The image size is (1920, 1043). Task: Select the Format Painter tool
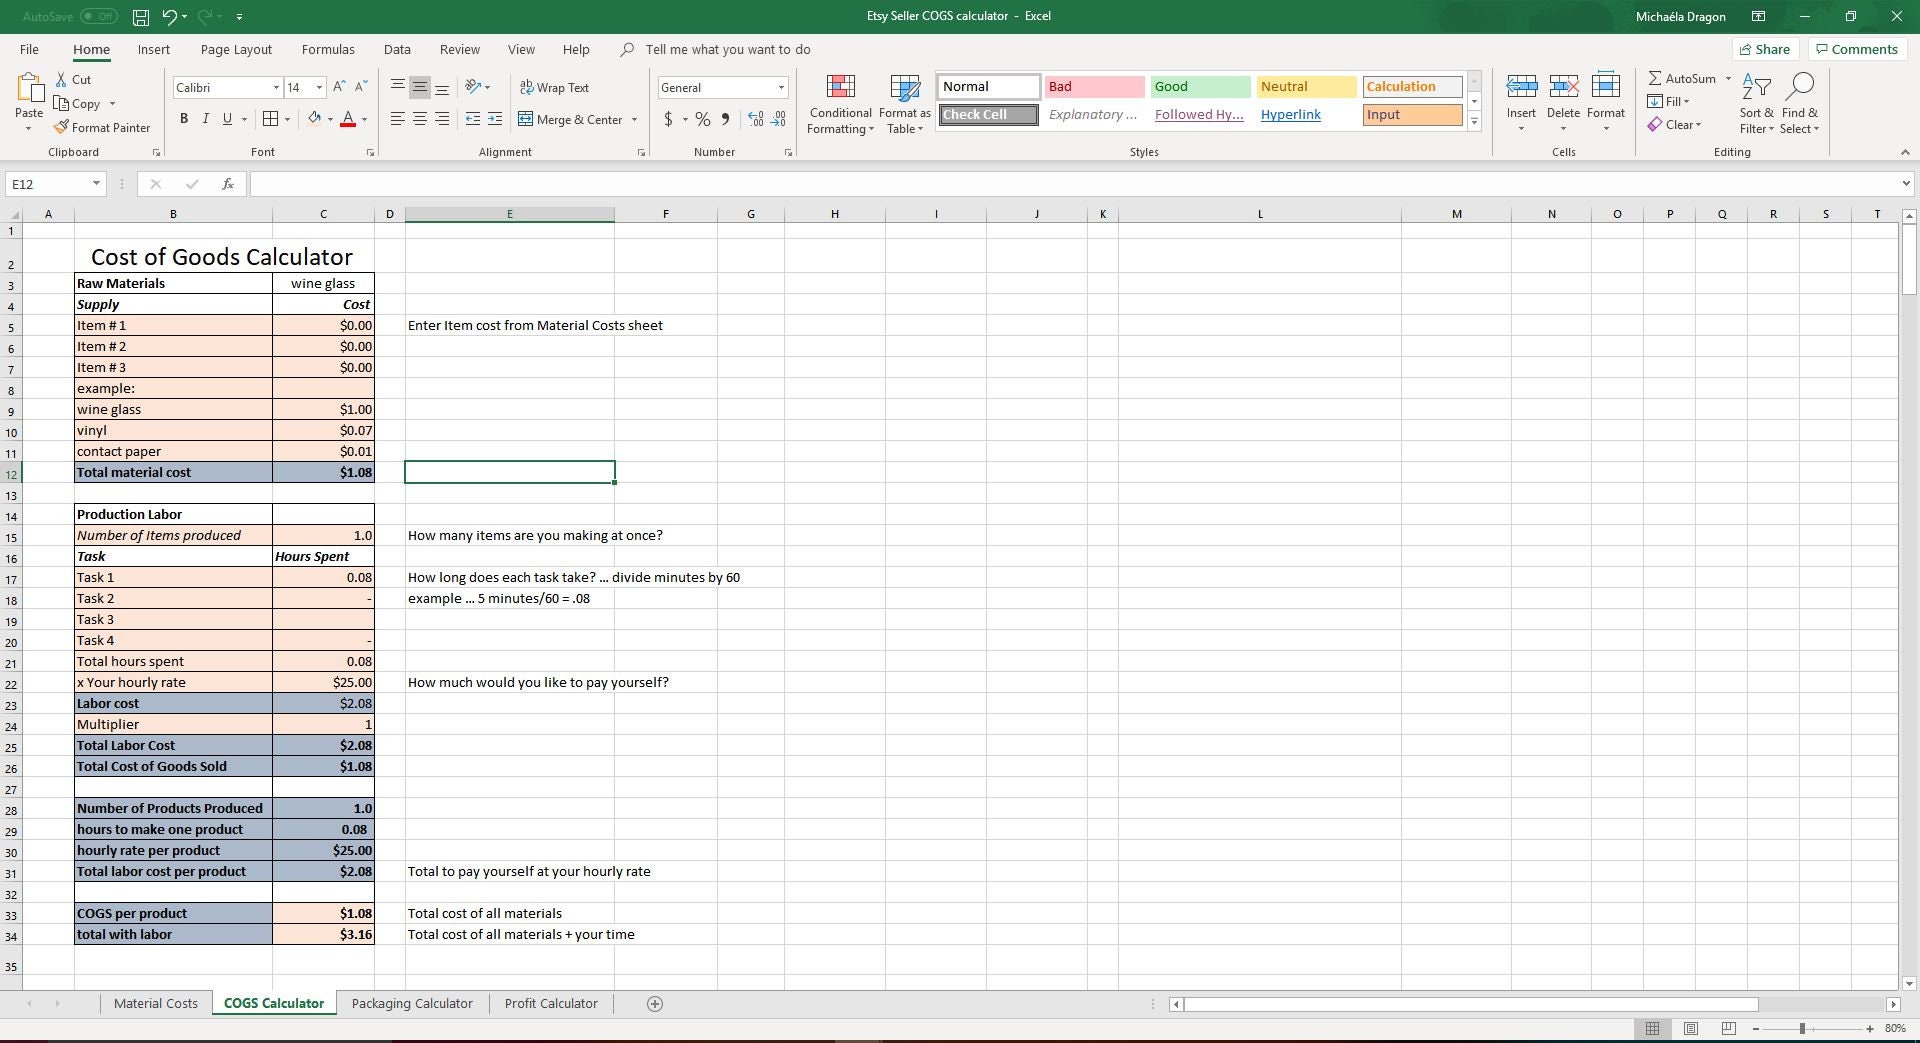coord(102,127)
